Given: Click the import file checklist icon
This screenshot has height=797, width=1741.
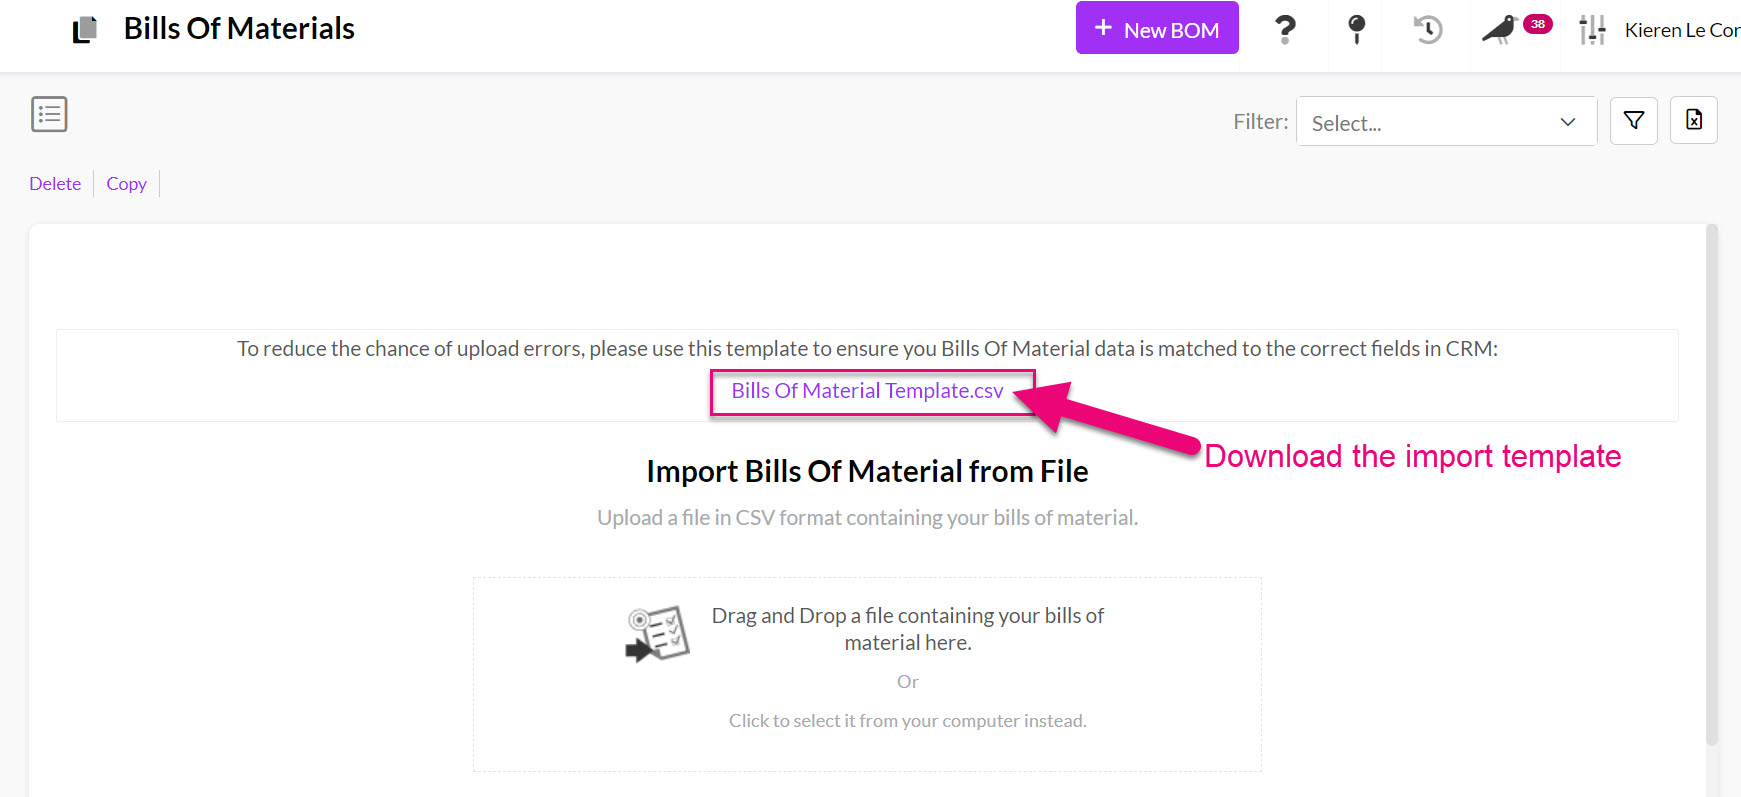Looking at the screenshot, I should (657, 634).
